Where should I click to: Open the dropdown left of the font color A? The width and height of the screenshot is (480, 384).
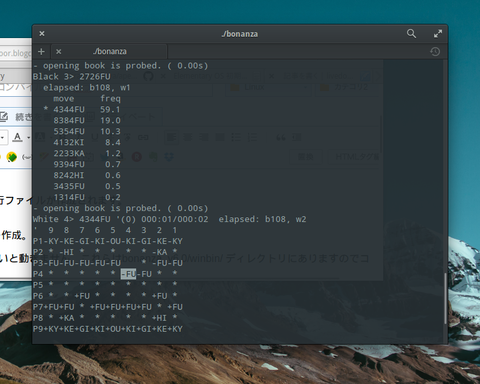(x=3, y=137)
